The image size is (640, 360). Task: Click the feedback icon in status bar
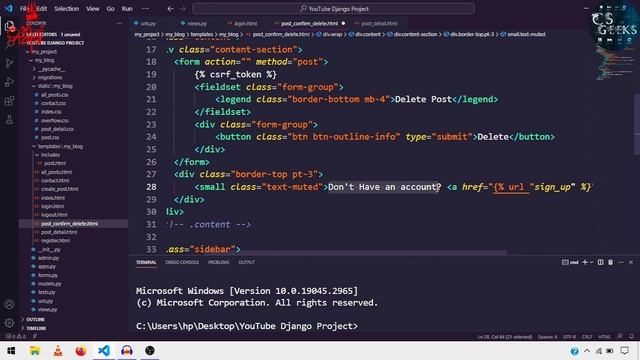click(x=620, y=336)
